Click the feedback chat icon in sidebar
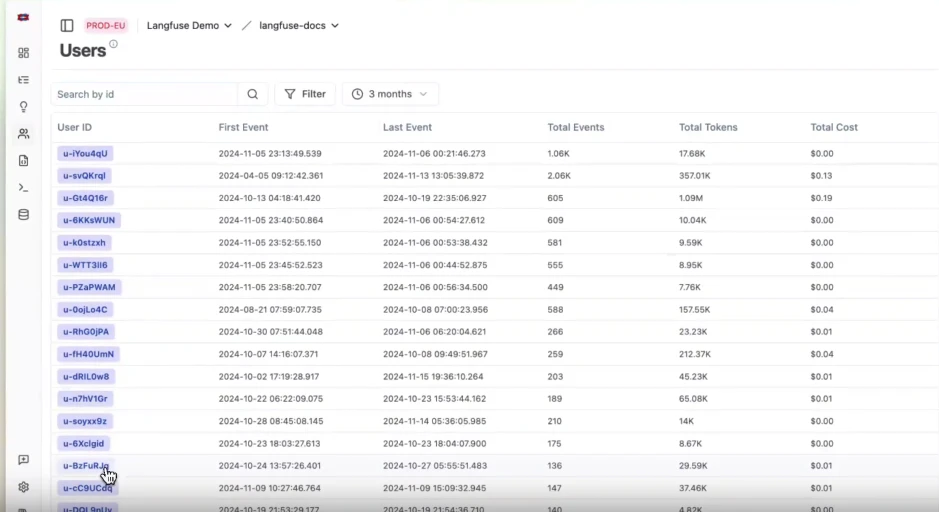The height and width of the screenshot is (512, 939). point(24,460)
